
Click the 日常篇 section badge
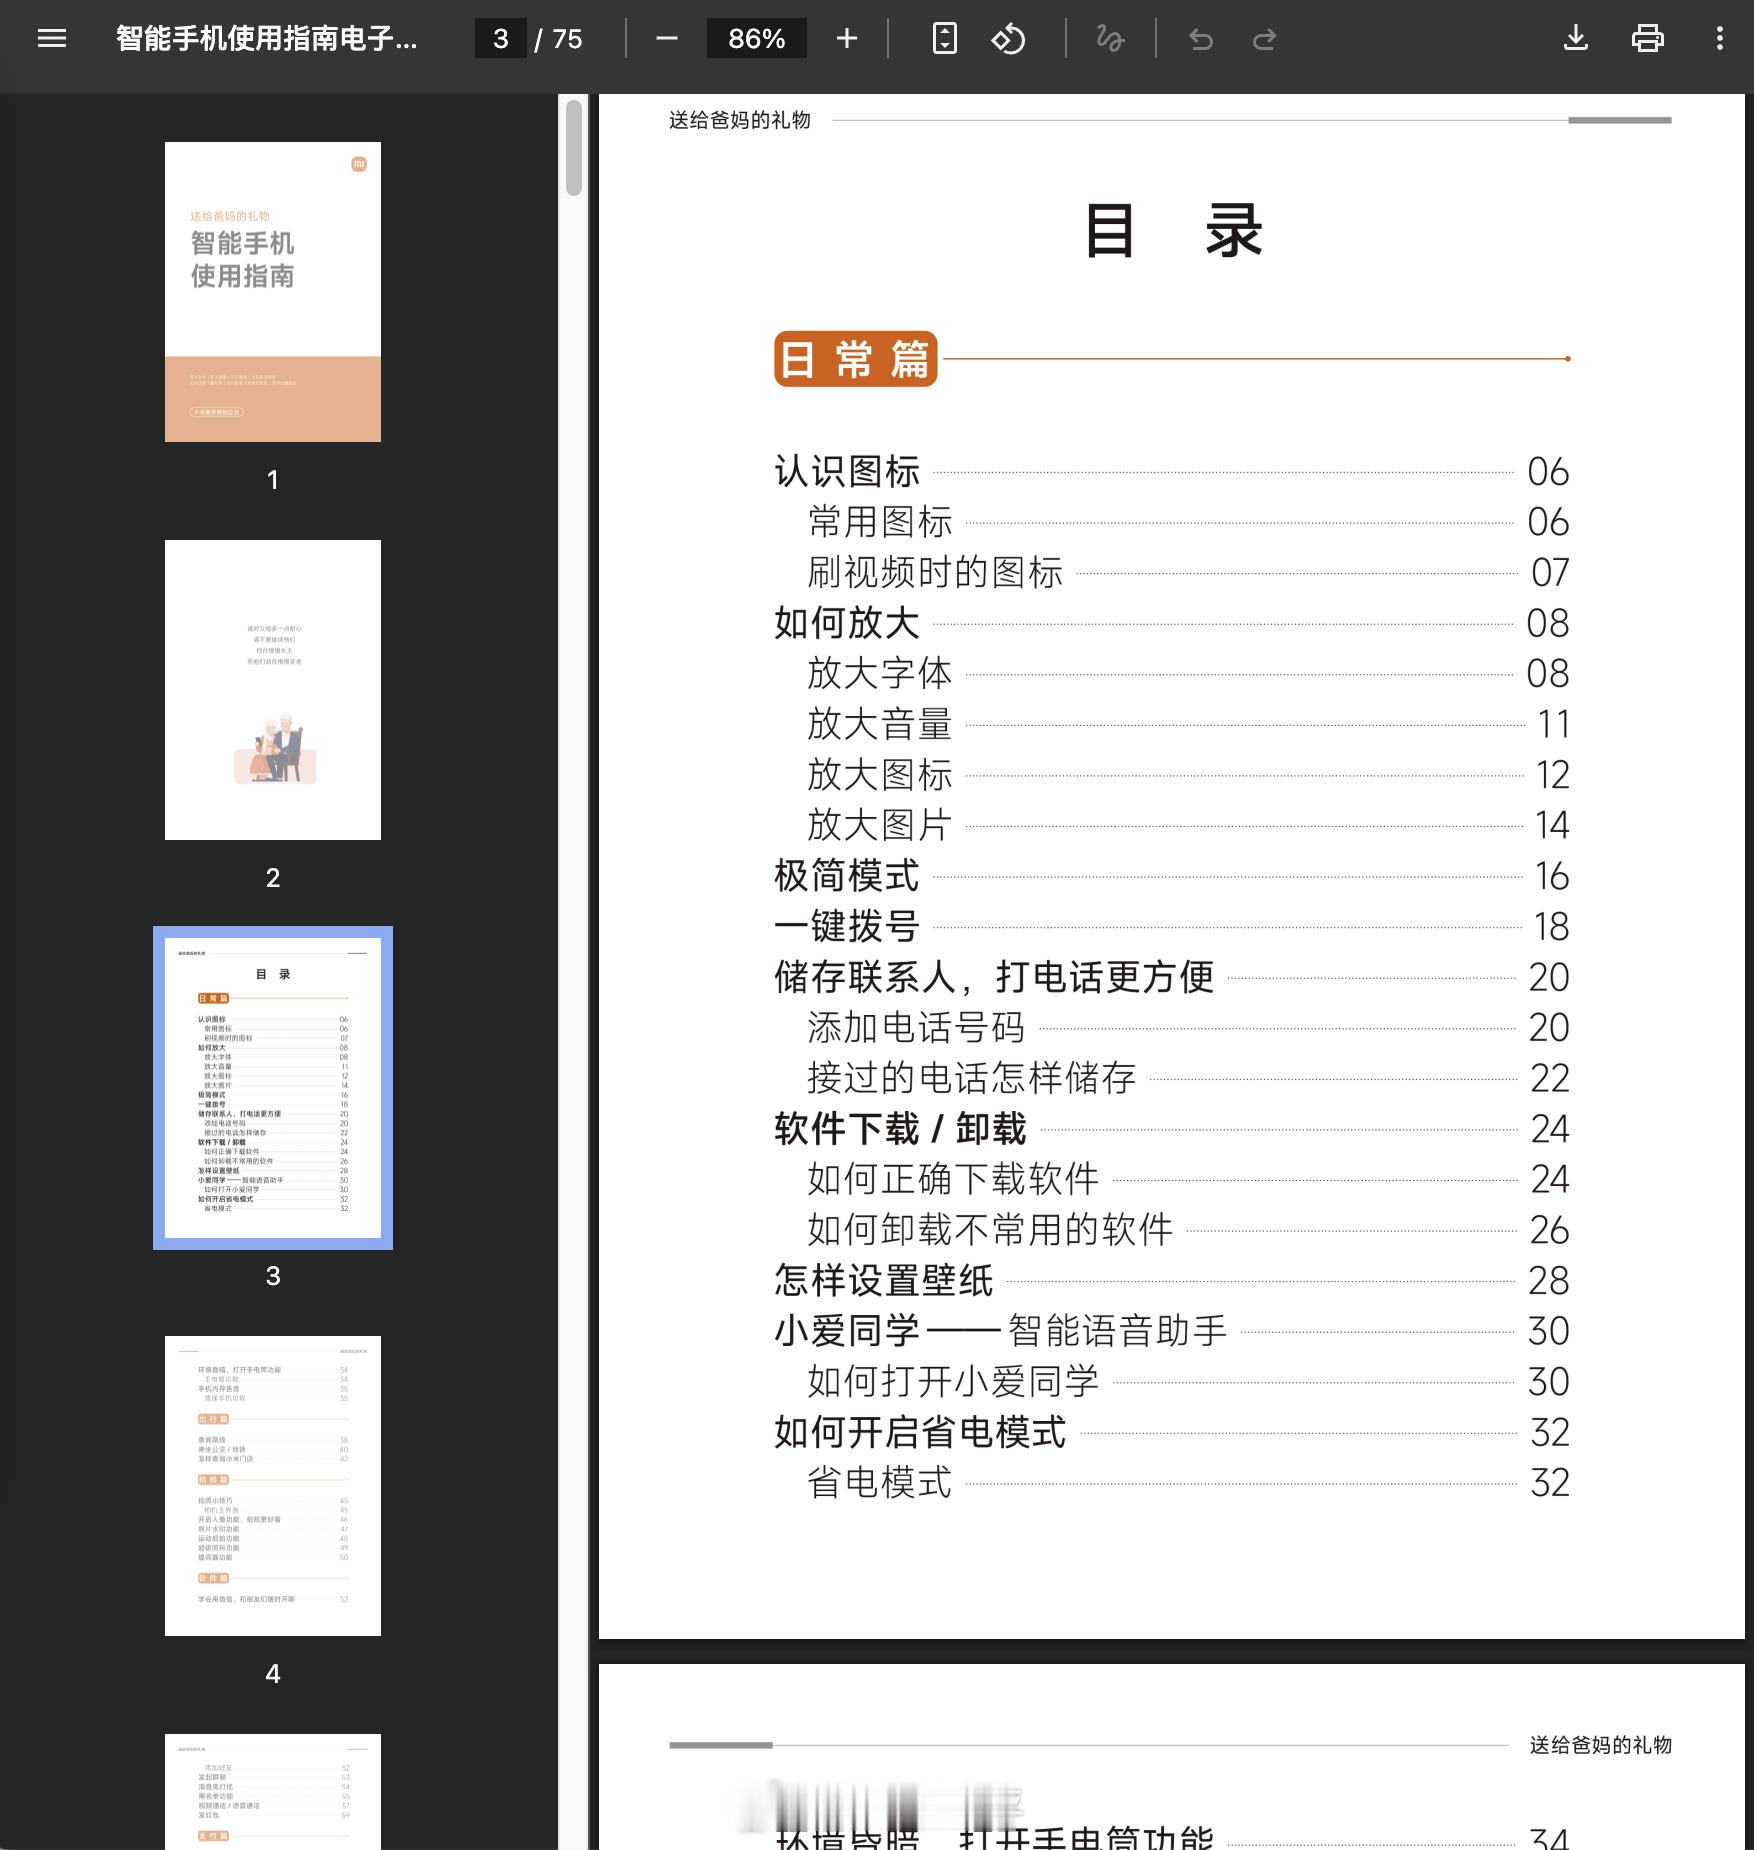click(x=856, y=359)
